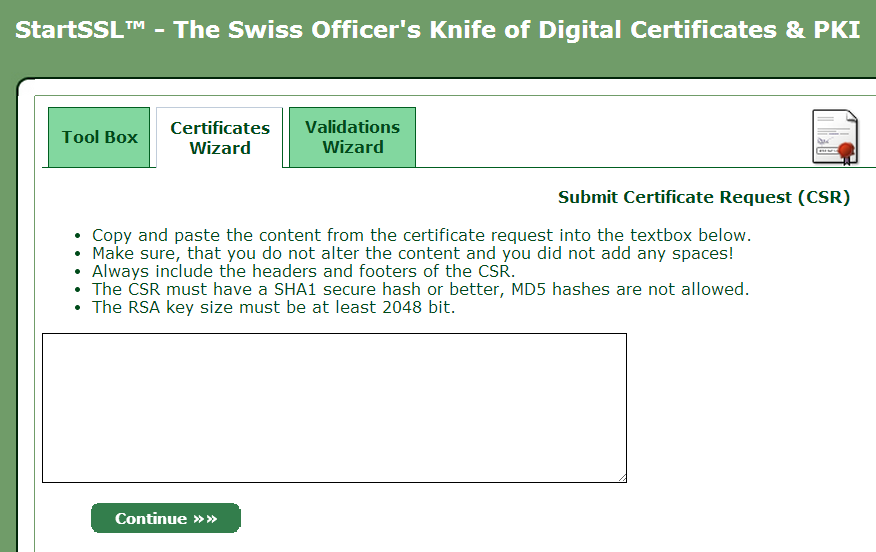
Task: Click the 'do not alter the content' instruction
Action: tap(412, 254)
